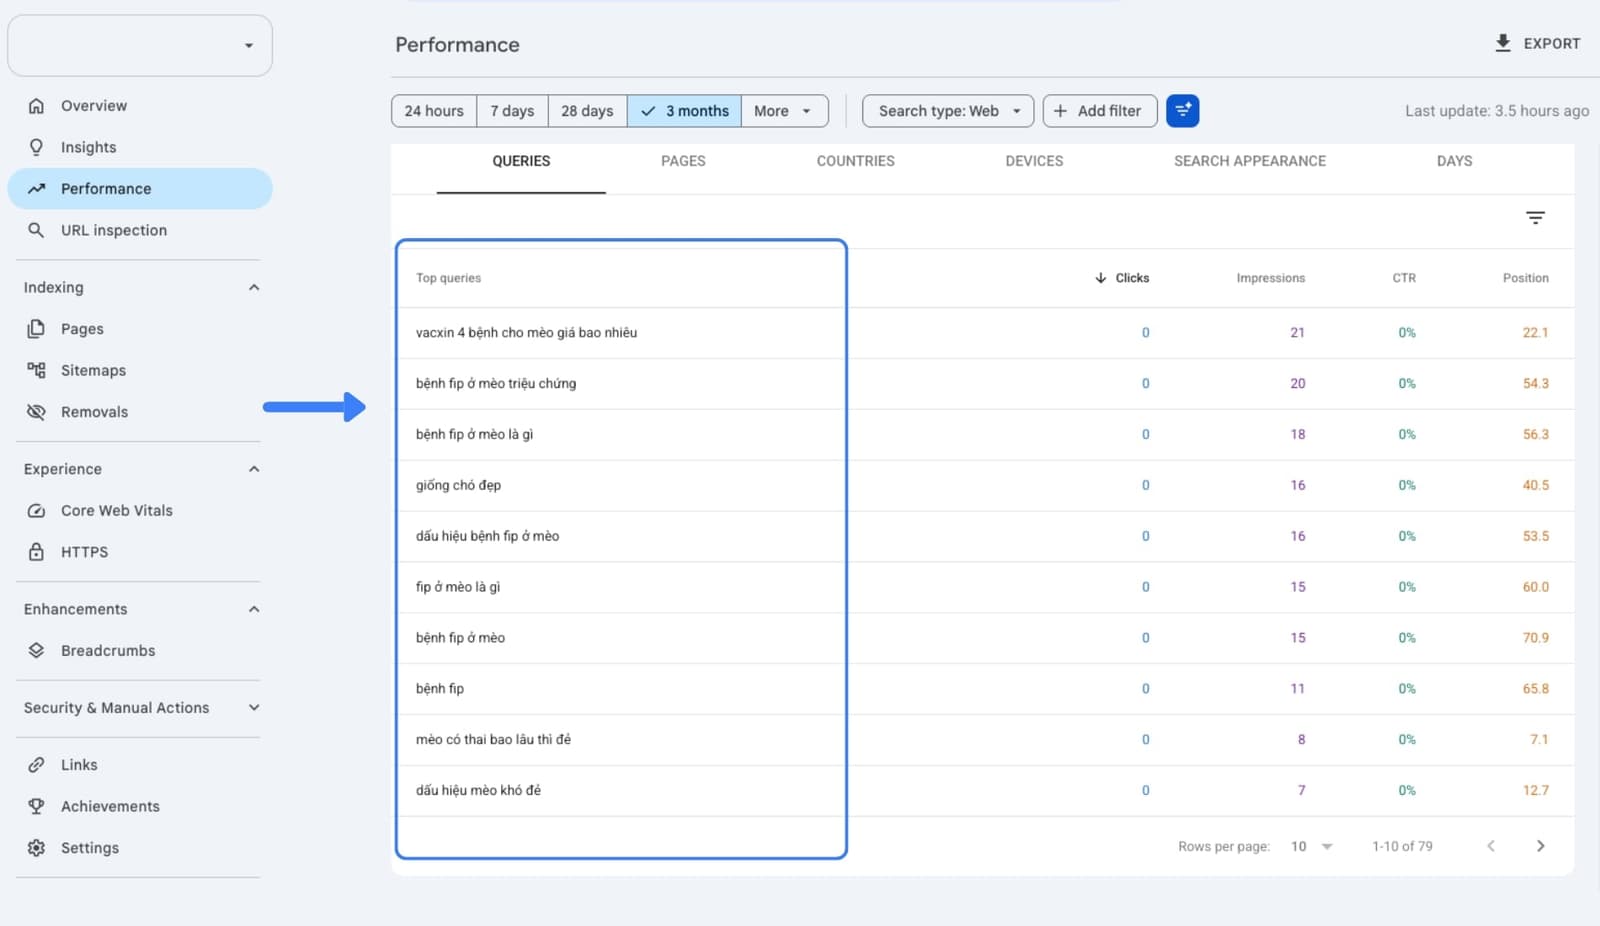Expand Security & Manual Actions section
The height and width of the screenshot is (926, 1600).
[x=254, y=708]
